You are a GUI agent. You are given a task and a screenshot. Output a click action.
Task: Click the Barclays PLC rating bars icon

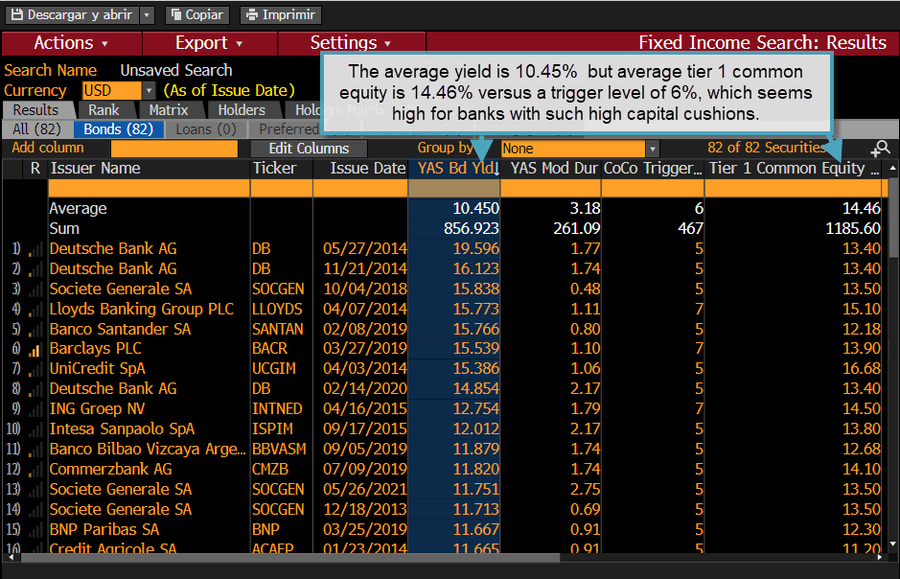pos(35,349)
